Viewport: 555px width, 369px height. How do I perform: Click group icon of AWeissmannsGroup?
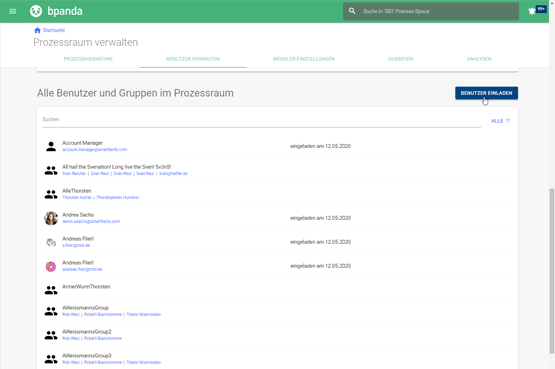(51, 311)
